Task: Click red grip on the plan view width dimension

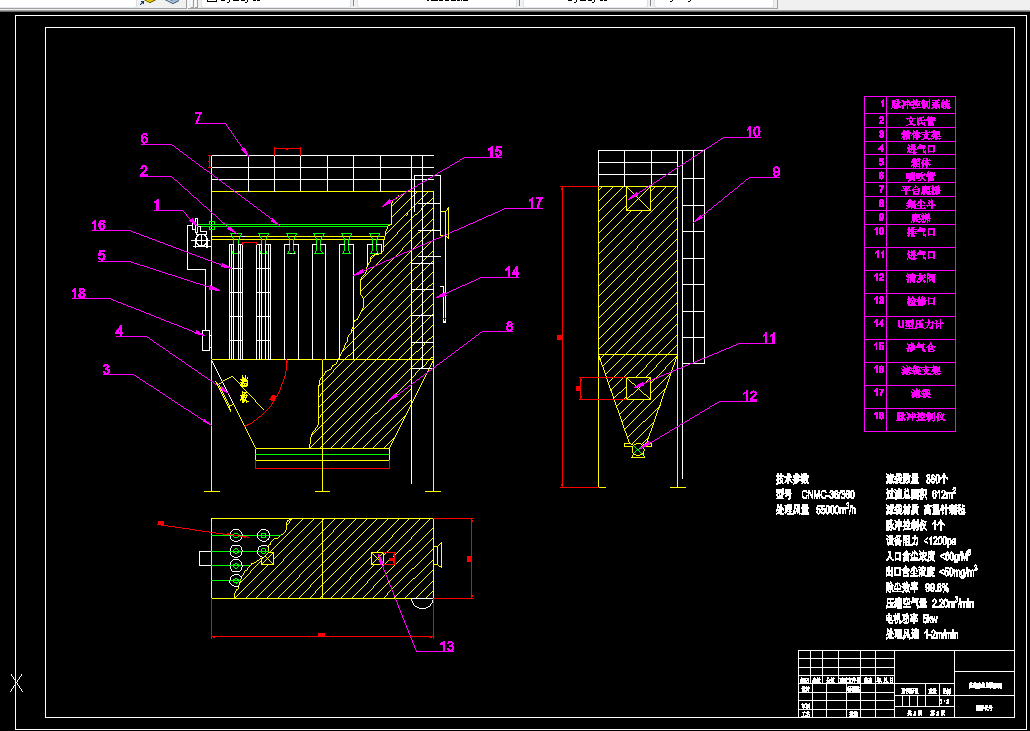Action: (x=321, y=635)
